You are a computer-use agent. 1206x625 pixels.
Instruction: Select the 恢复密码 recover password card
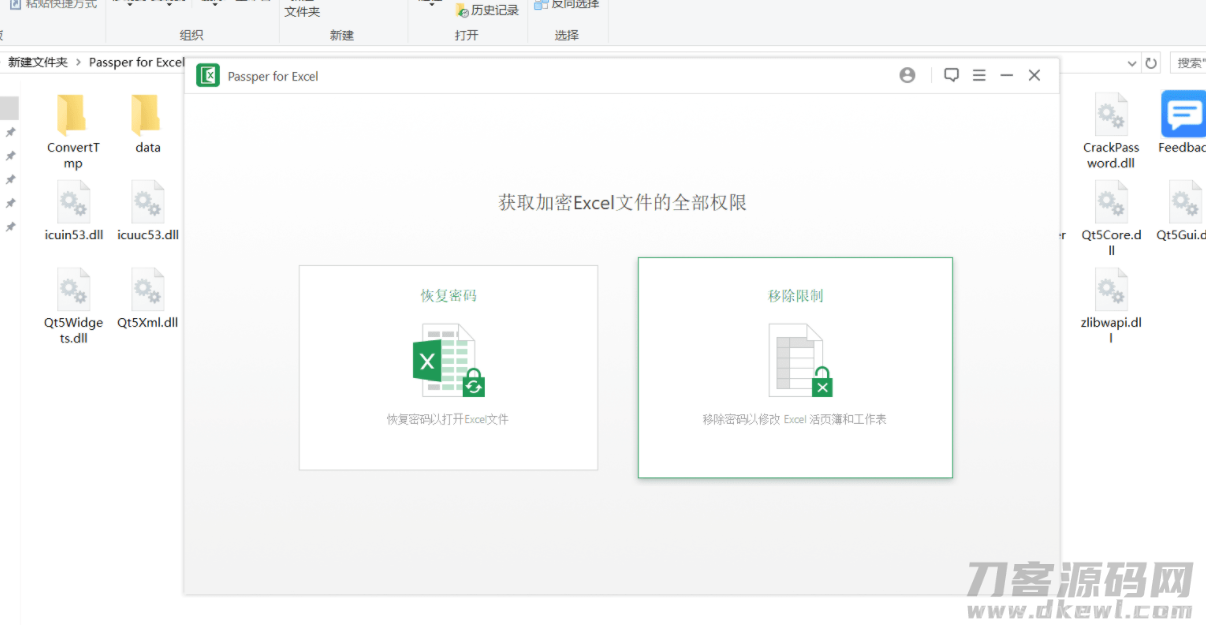pos(448,367)
